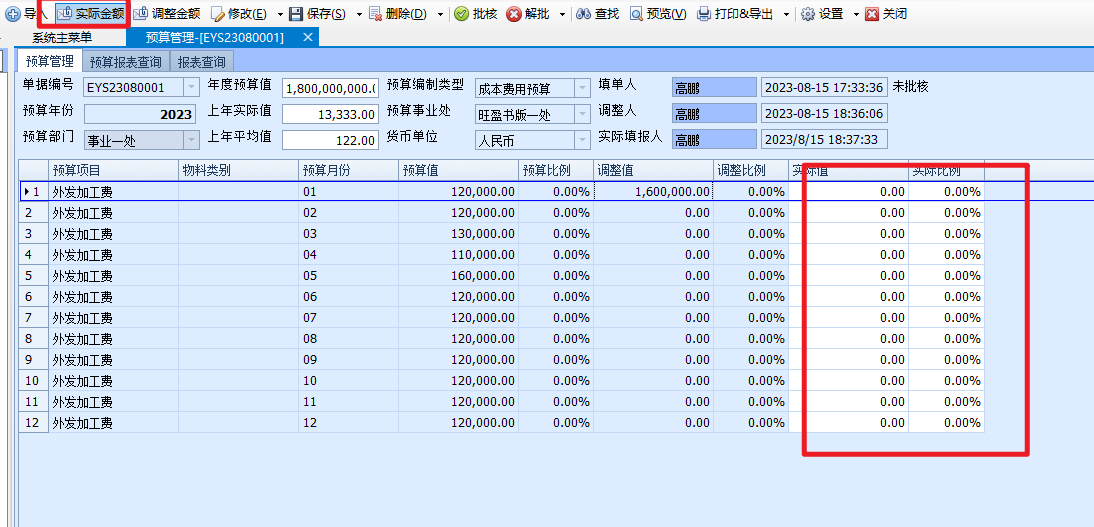This screenshot has width=1094, height=527.
Task: Open the dropdown arrow next to 删除(D)
Action: tap(440, 14)
